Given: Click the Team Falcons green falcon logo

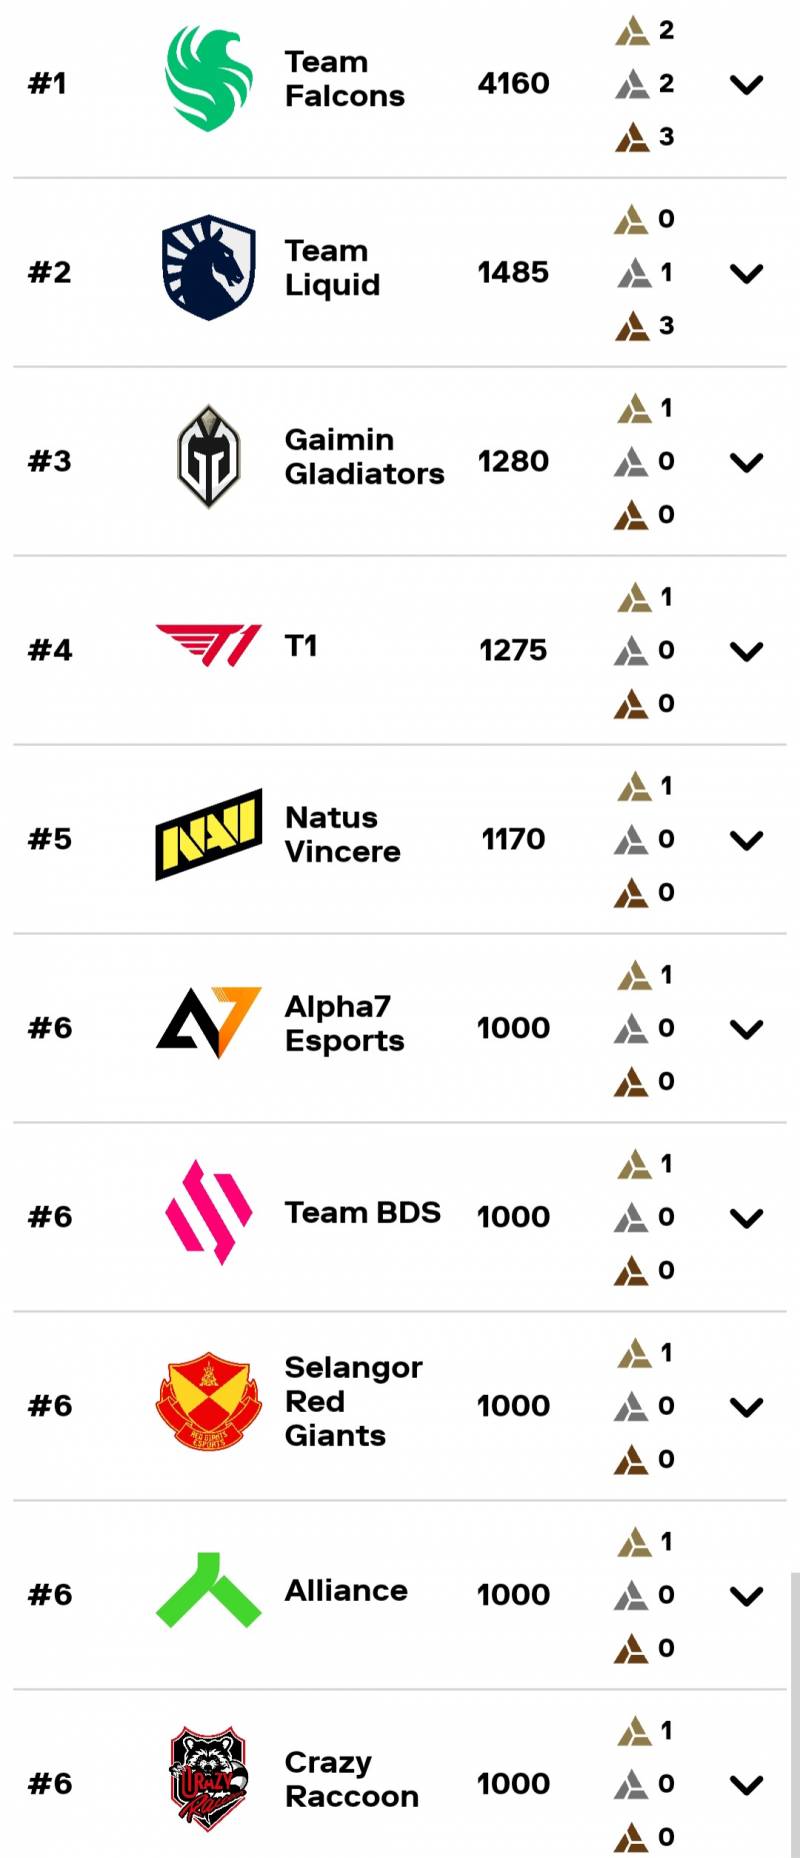Looking at the screenshot, I should tap(208, 79).
